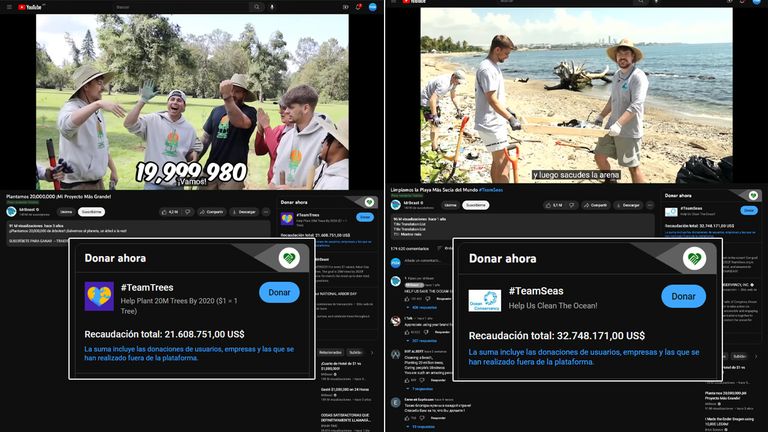Focus the search field in left YouTube window
This screenshot has height=432, width=768.
pos(181,7)
